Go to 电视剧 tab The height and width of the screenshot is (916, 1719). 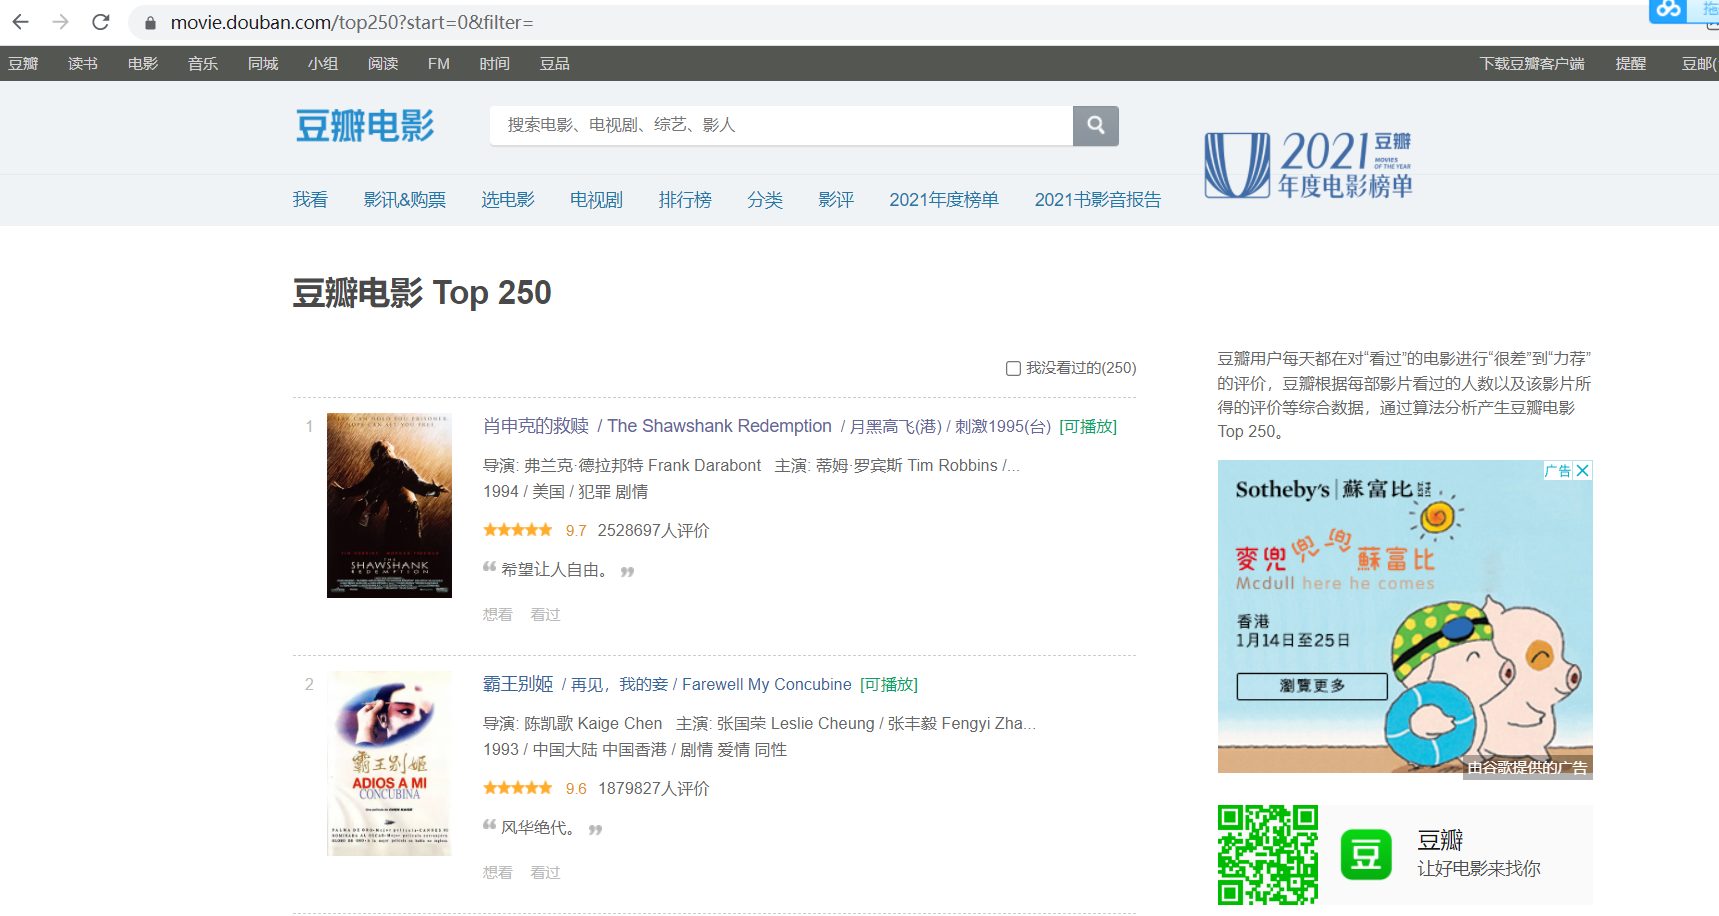point(596,200)
